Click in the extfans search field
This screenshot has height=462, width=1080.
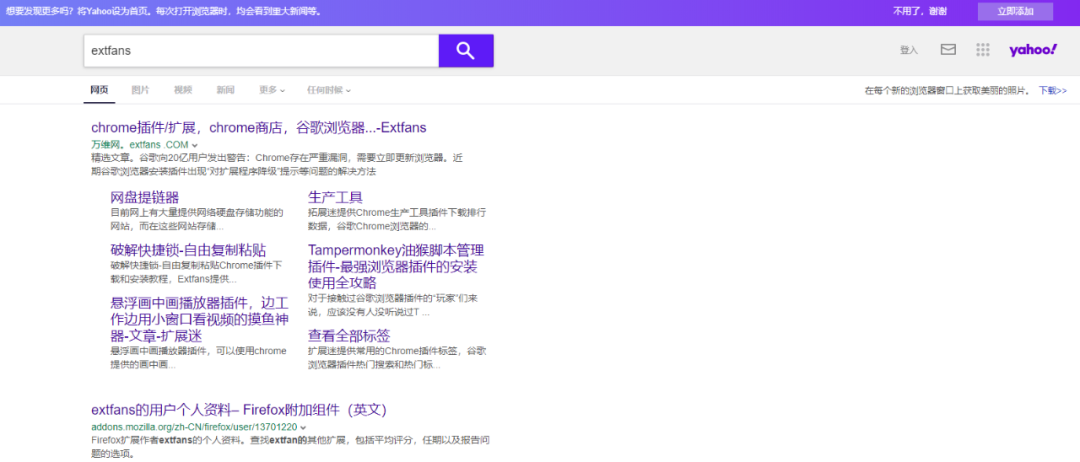pos(261,50)
